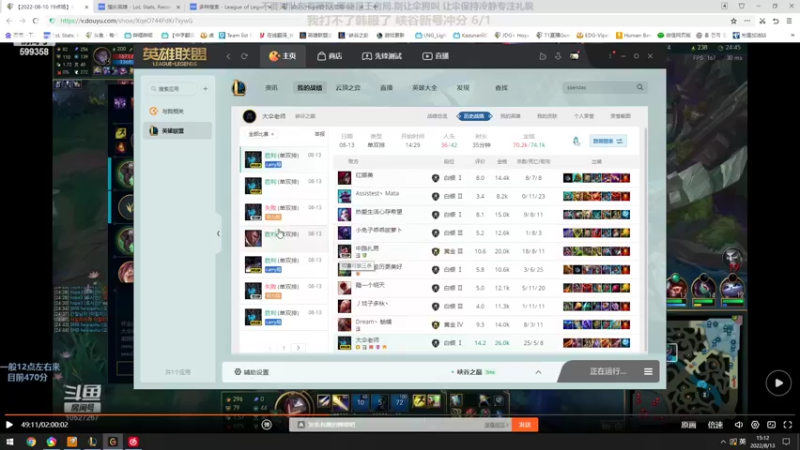Image resolution: width=800 pixels, height=450 pixels.
Task: Click the green share icon beside 数据图表
Action: 577,141
